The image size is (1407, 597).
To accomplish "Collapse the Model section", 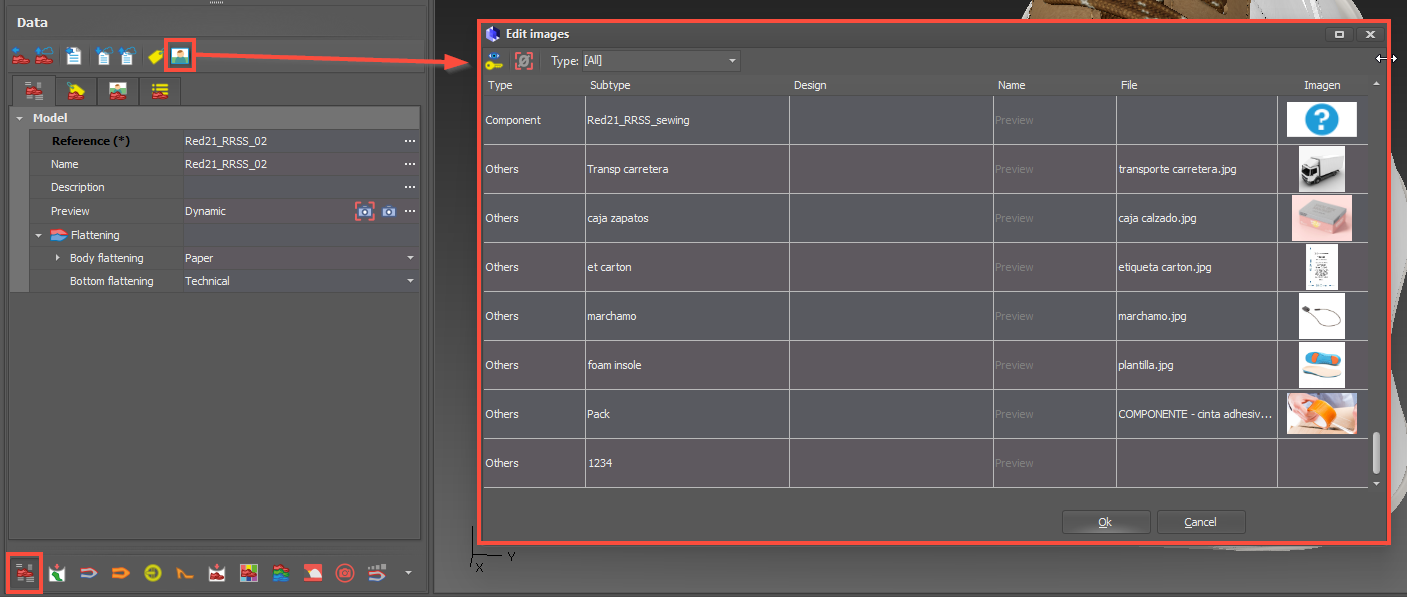I will (x=20, y=118).
